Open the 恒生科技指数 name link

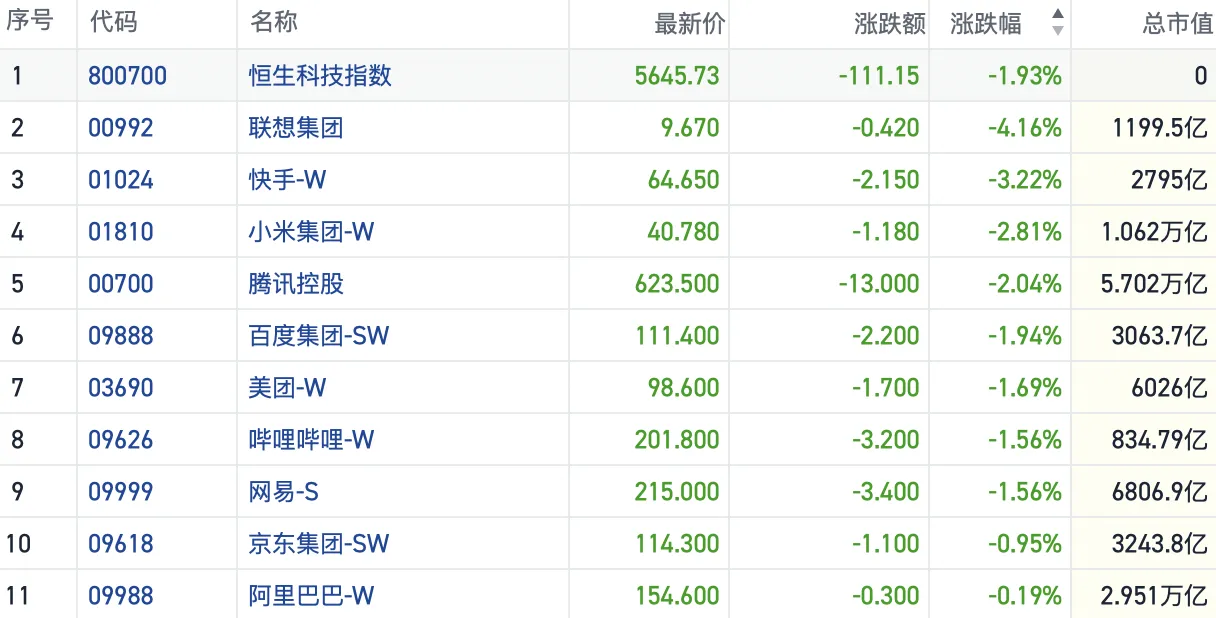(x=320, y=75)
